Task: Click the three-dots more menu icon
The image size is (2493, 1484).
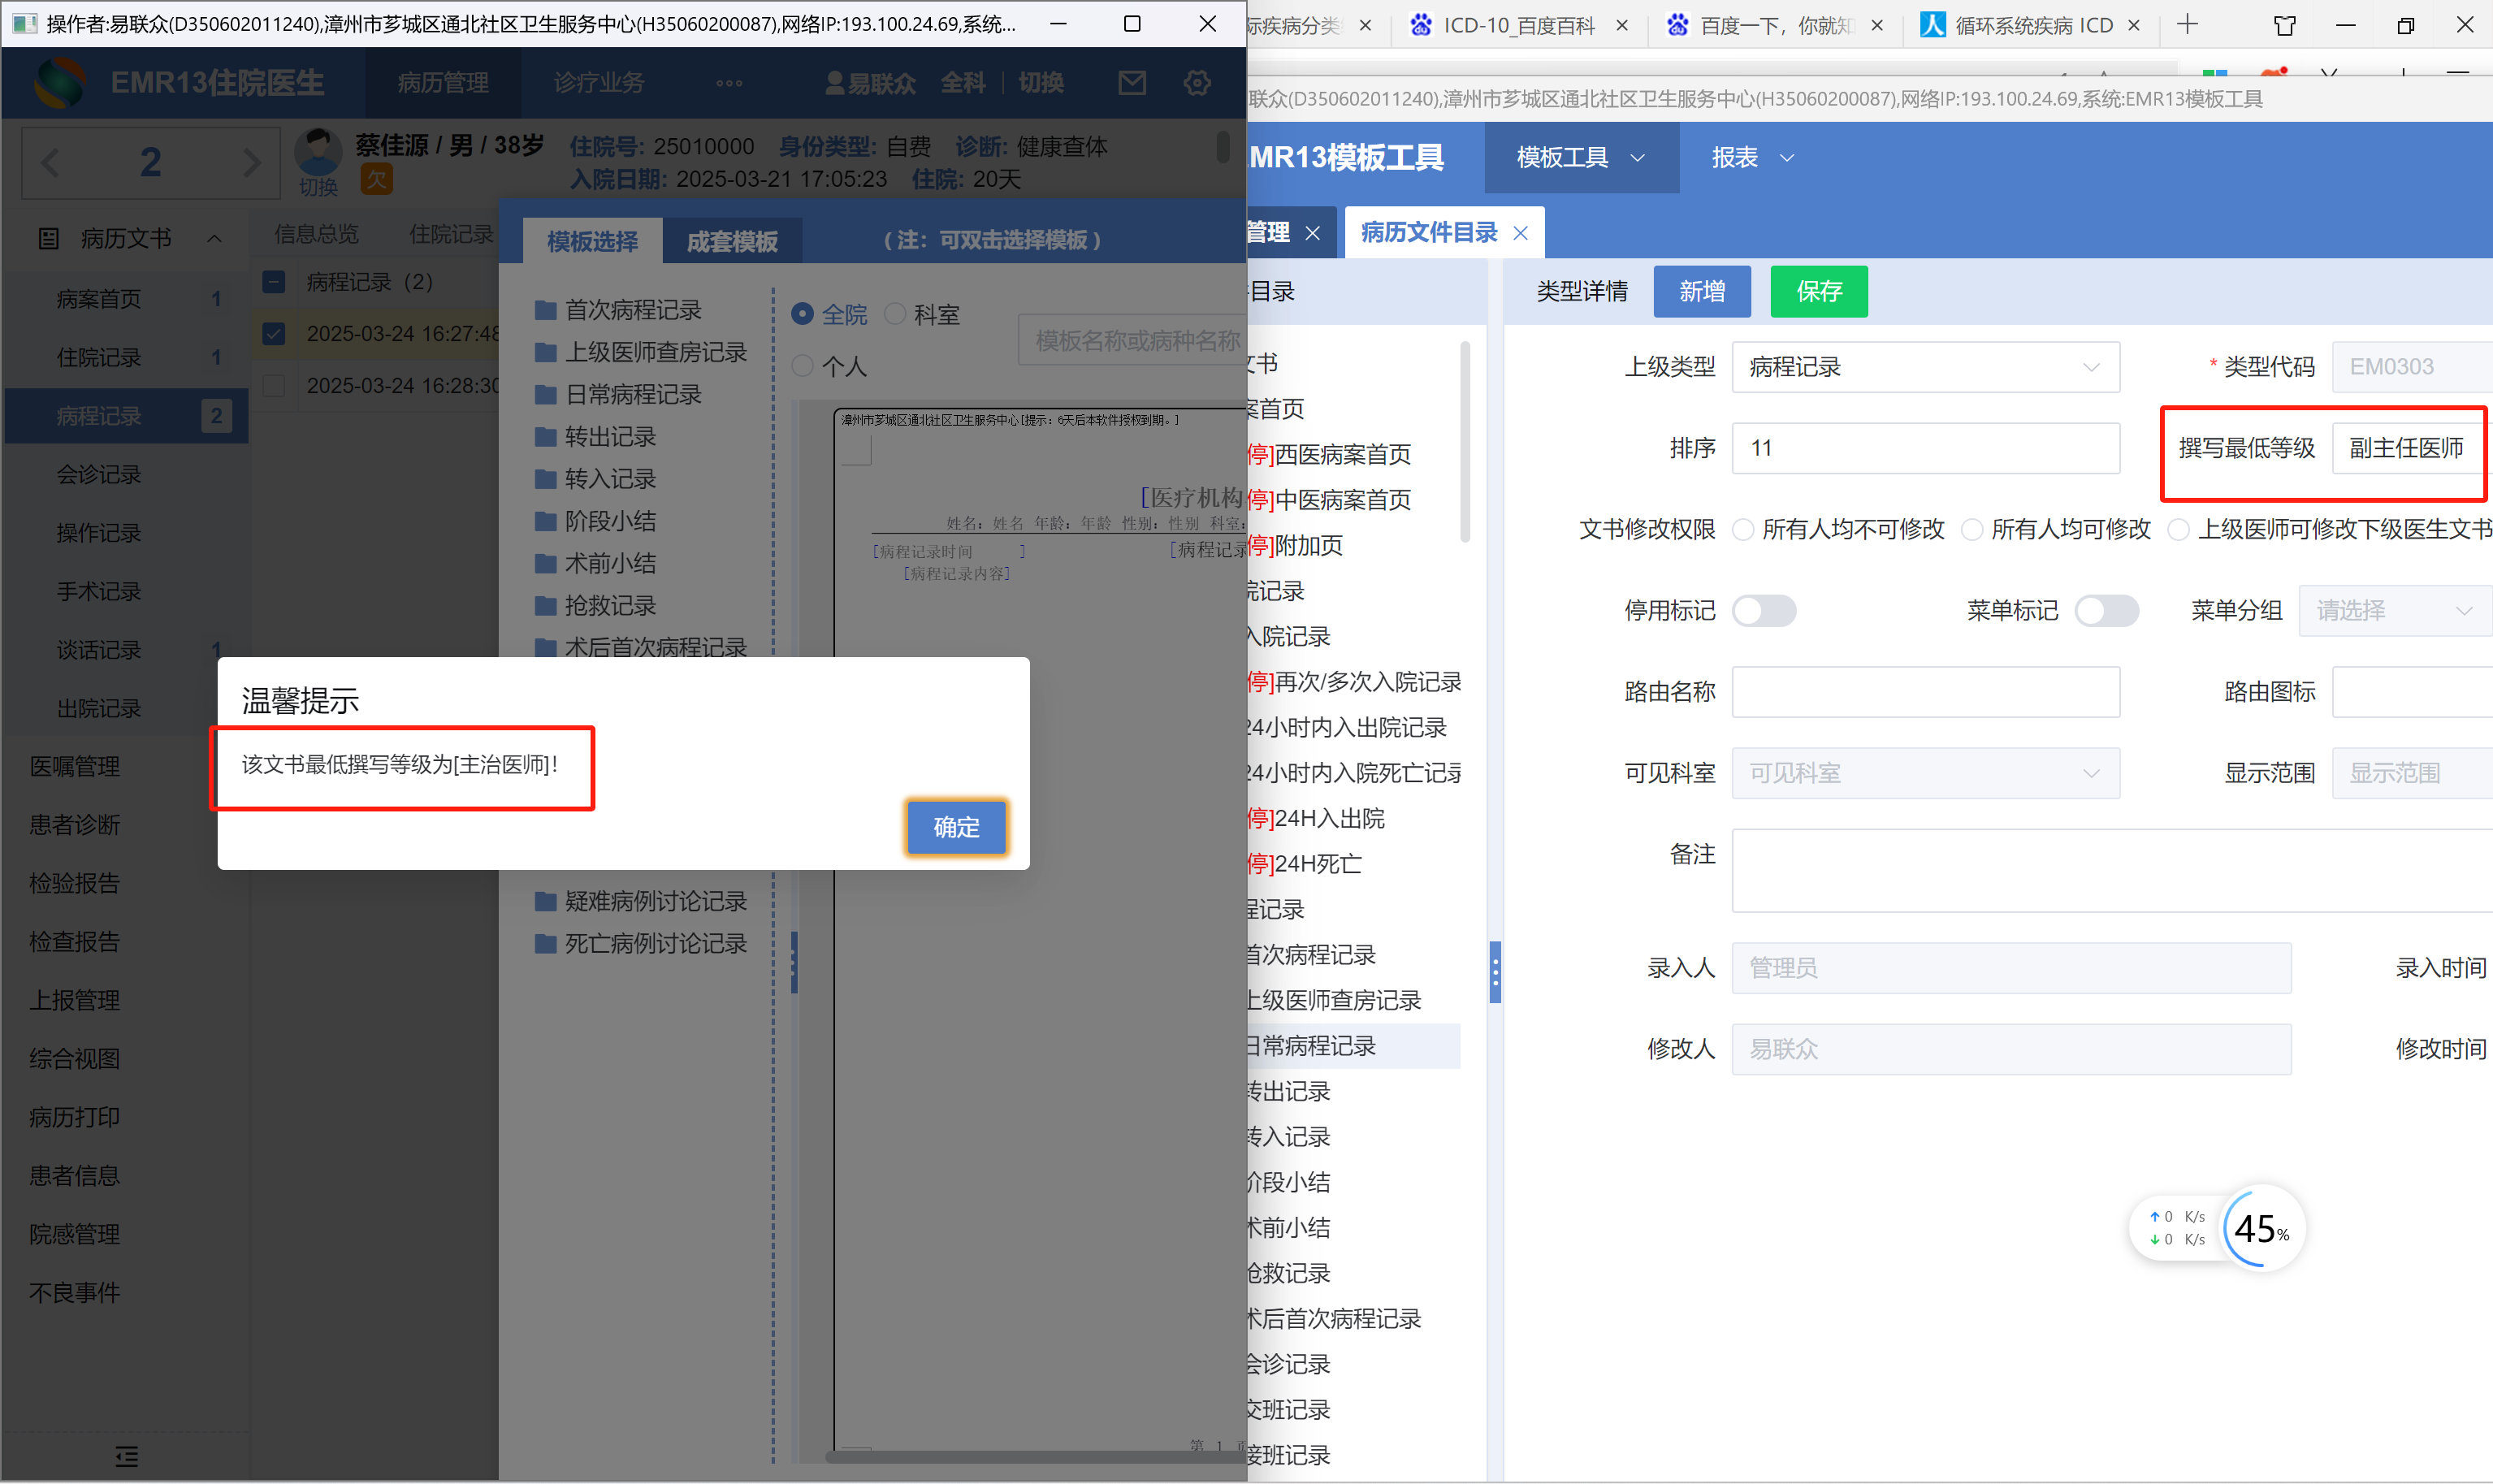Action: click(x=729, y=83)
